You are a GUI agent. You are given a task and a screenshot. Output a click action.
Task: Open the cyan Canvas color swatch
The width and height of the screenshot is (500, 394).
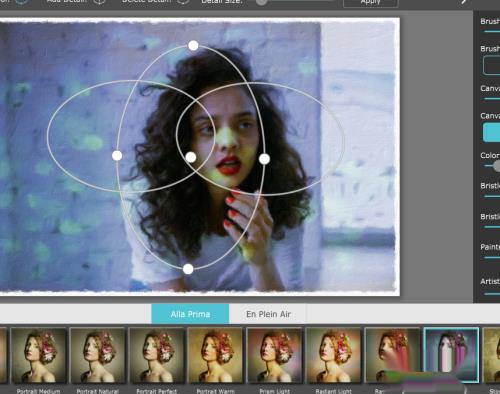[492, 132]
